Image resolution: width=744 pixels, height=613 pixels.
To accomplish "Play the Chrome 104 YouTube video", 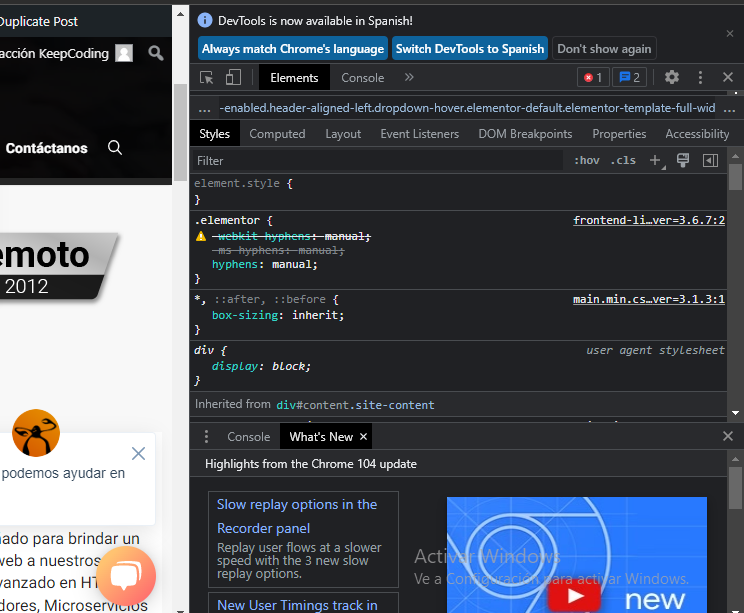I will point(575,596).
